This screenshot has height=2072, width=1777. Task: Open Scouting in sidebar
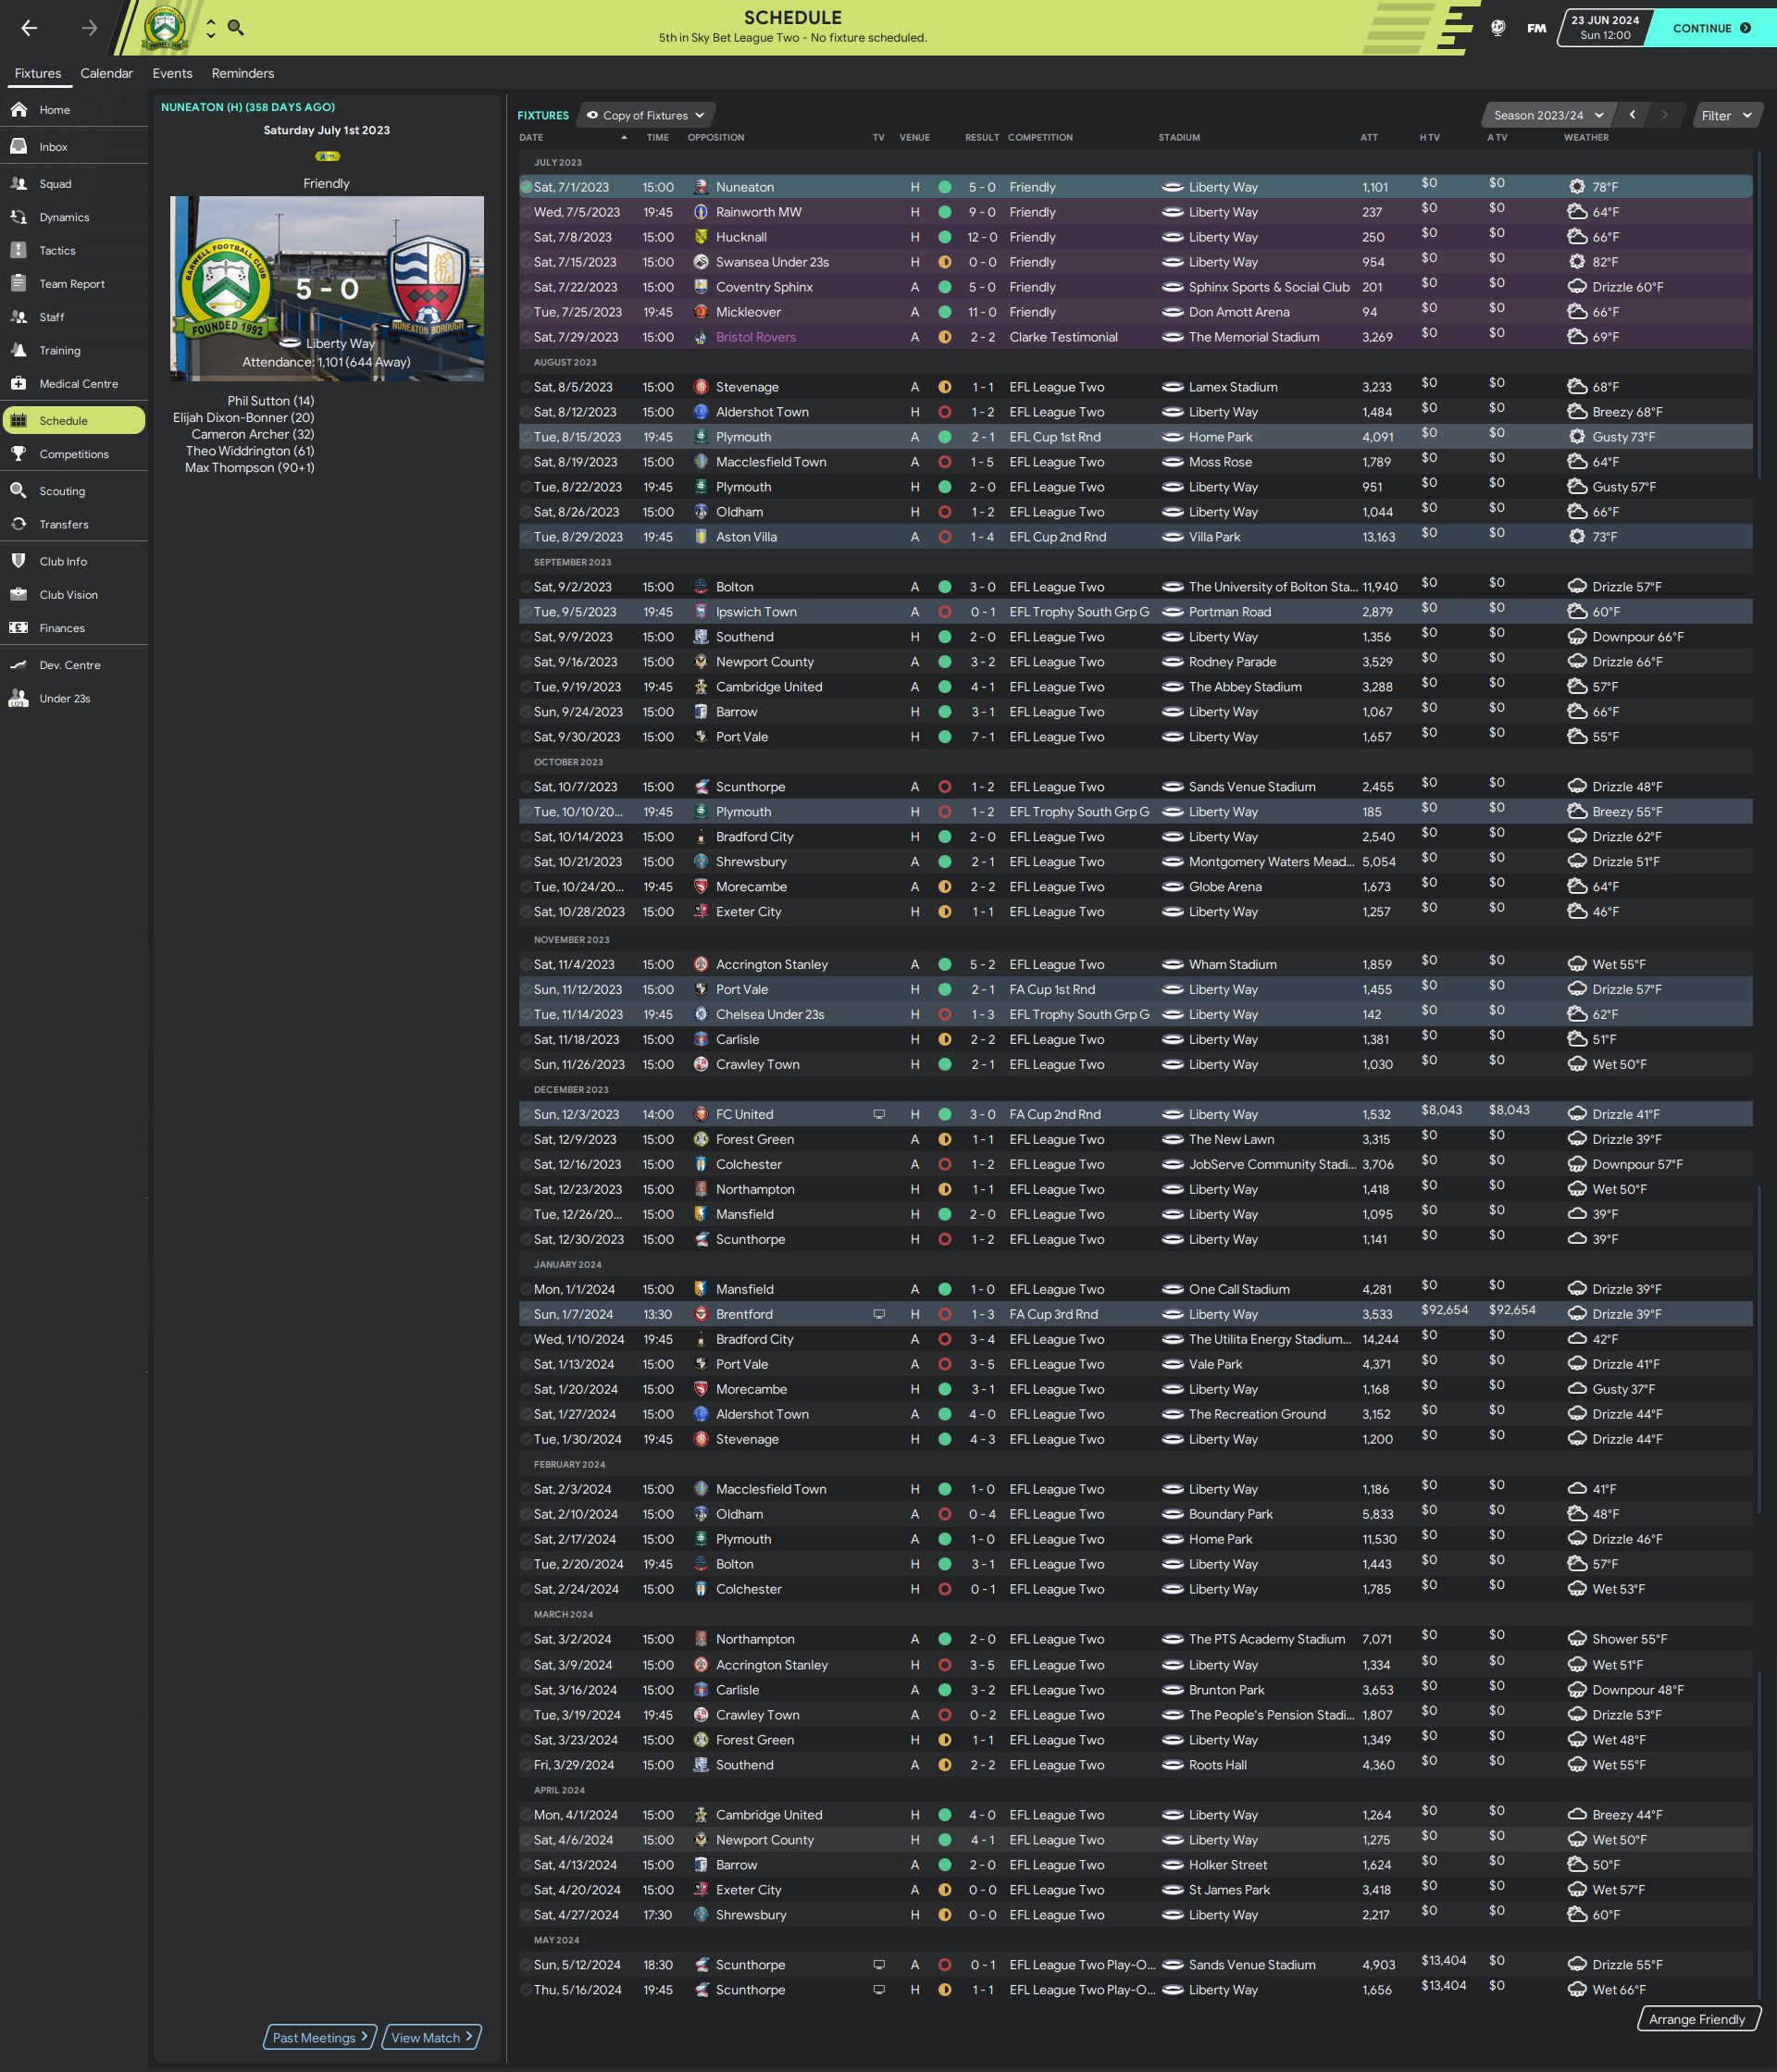74,491
